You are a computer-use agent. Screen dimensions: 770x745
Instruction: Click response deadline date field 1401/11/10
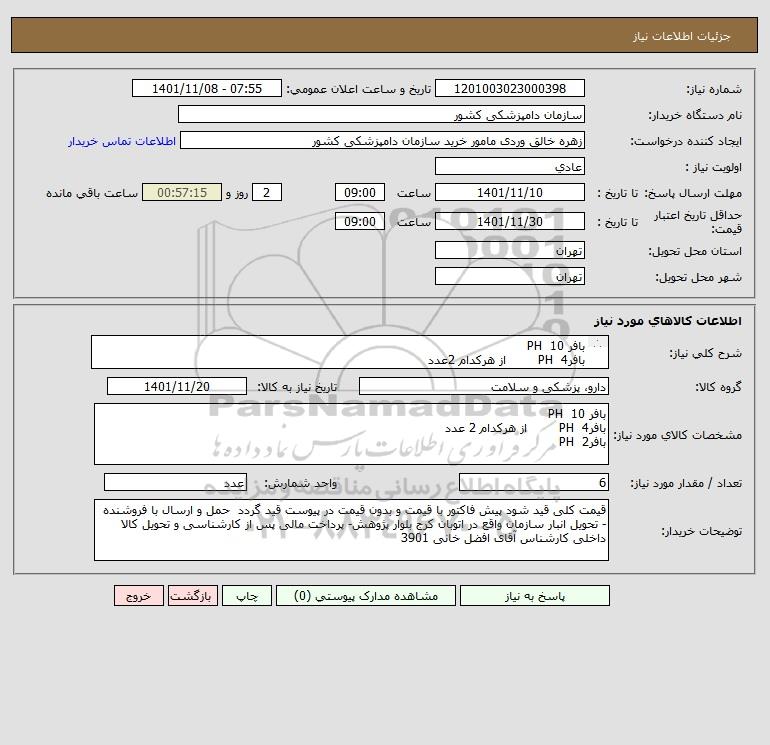(510, 193)
